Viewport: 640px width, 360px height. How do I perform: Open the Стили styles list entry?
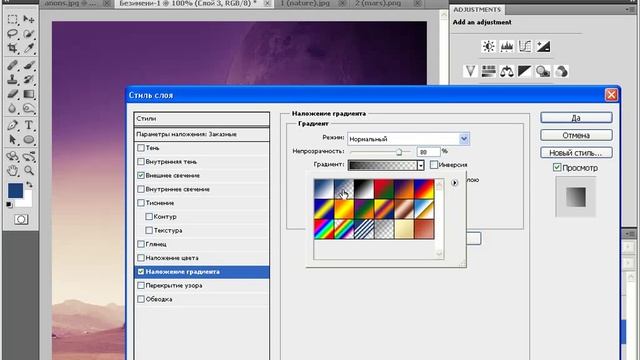click(202, 119)
